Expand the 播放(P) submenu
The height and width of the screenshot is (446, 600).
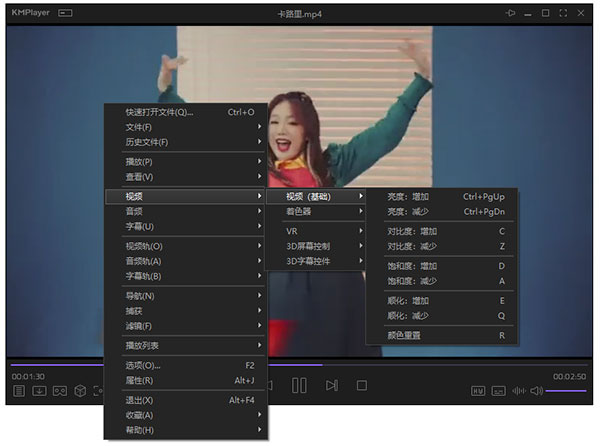click(x=186, y=162)
